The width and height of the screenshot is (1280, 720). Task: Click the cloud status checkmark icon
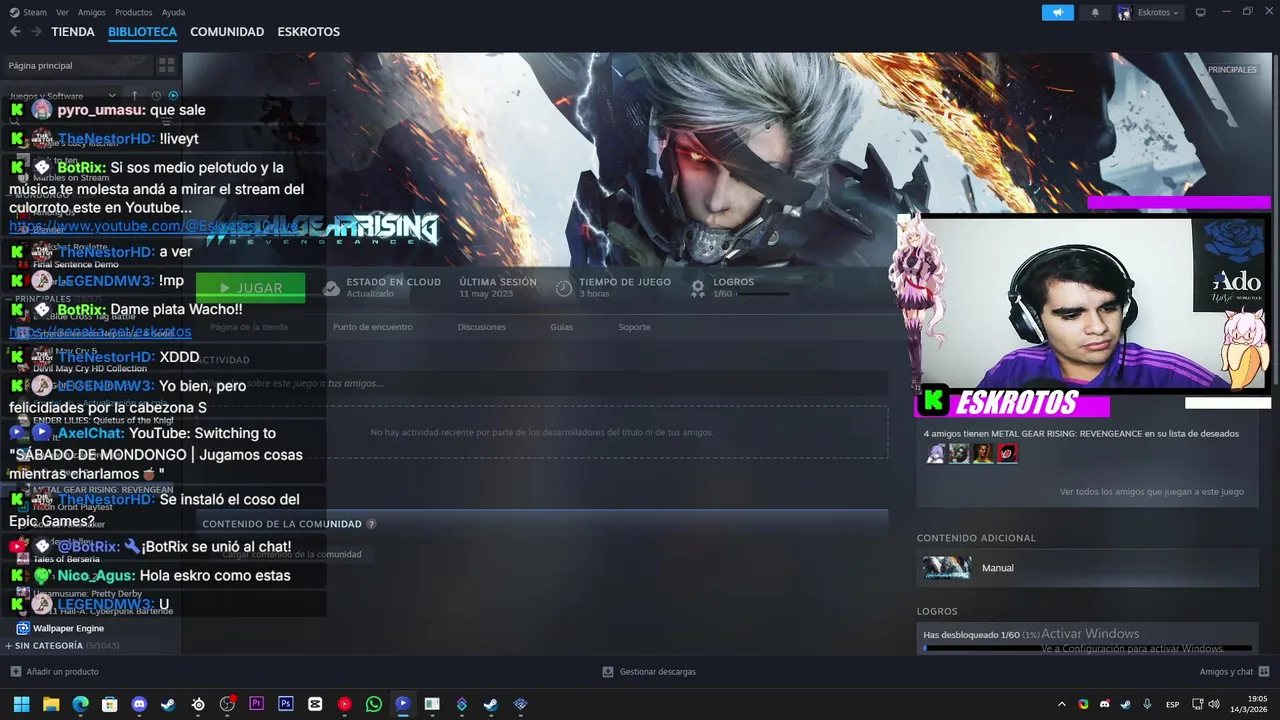[x=331, y=288]
